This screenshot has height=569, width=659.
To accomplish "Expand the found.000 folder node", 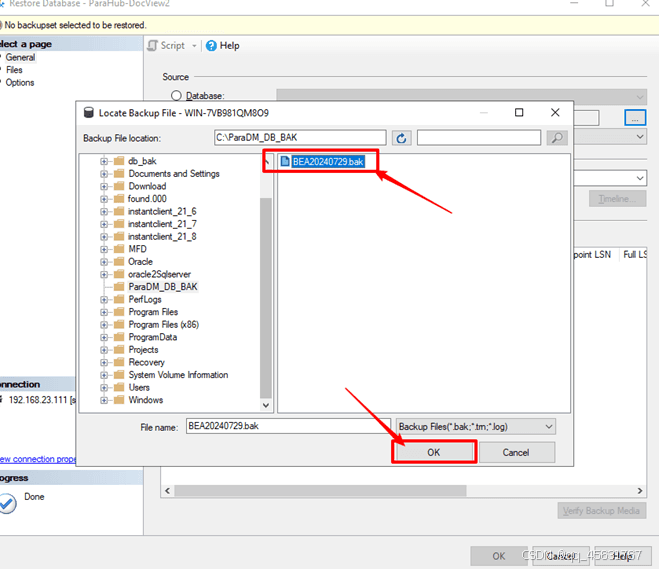I will (104, 199).
